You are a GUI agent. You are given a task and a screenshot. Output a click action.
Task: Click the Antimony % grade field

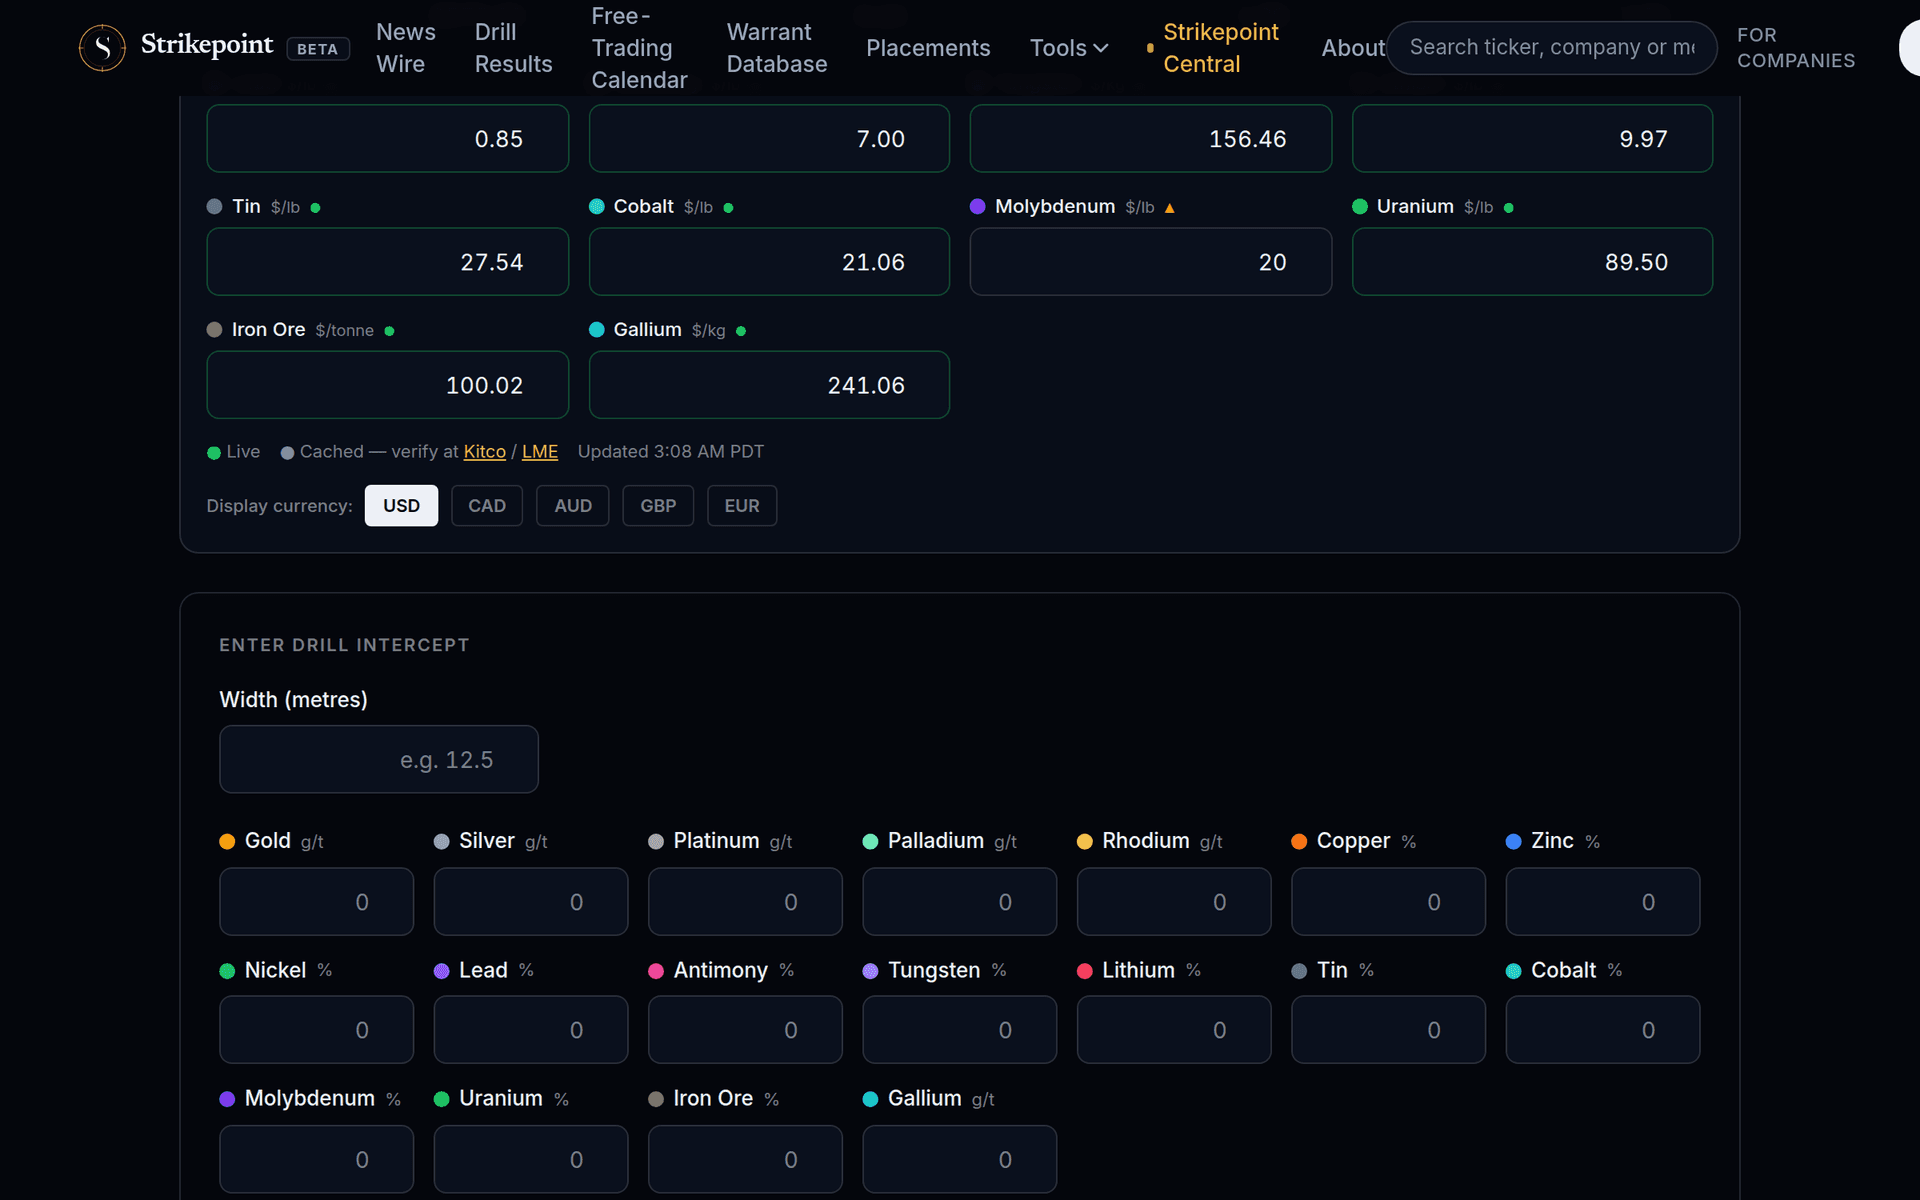pyautogui.click(x=745, y=1030)
